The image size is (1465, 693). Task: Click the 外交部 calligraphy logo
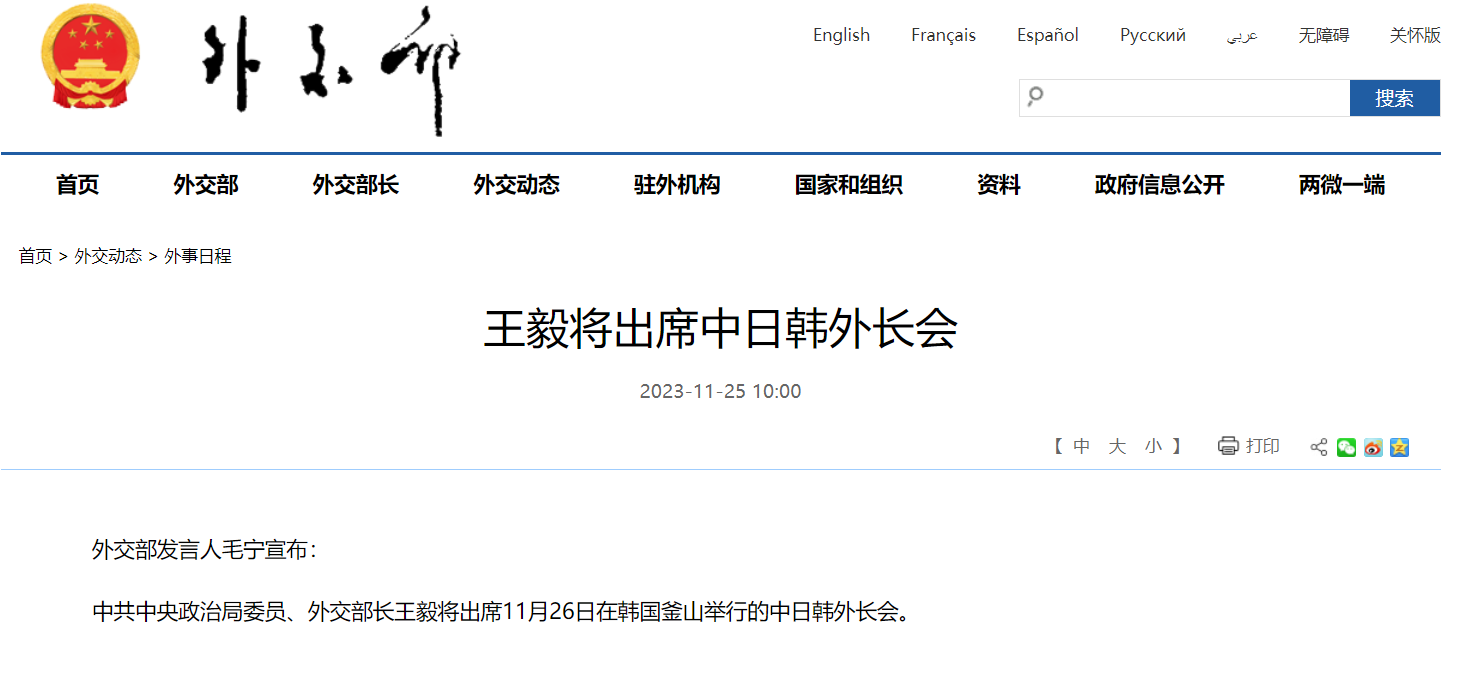tap(331, 71)
